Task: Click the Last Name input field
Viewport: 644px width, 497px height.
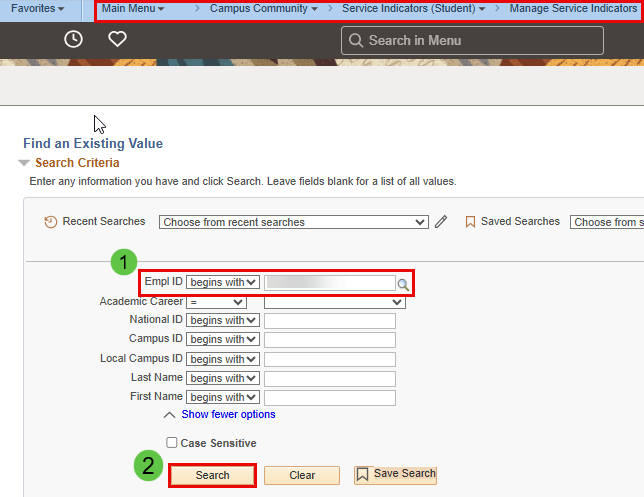Action: pyautogui.click(x=330, y=379)
